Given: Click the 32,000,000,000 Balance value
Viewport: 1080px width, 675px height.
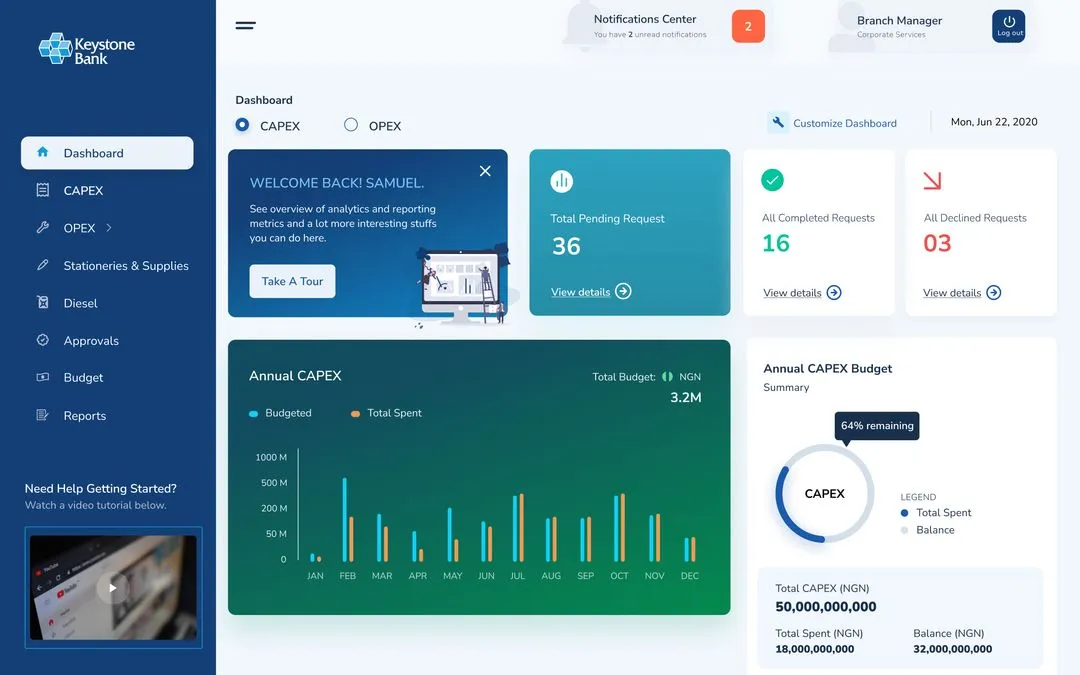Looking at the screenshot, I should coord(953,649).
